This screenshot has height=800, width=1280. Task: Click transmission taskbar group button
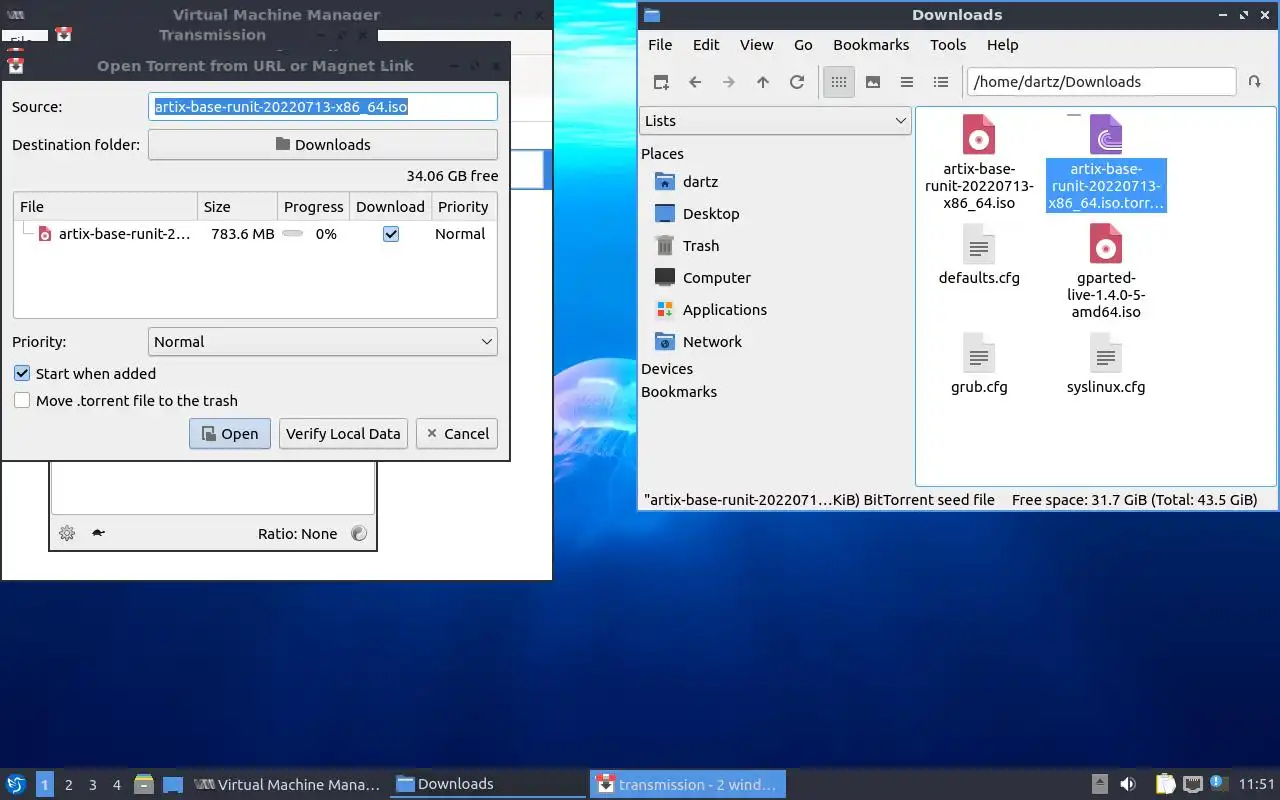[688, 784]
